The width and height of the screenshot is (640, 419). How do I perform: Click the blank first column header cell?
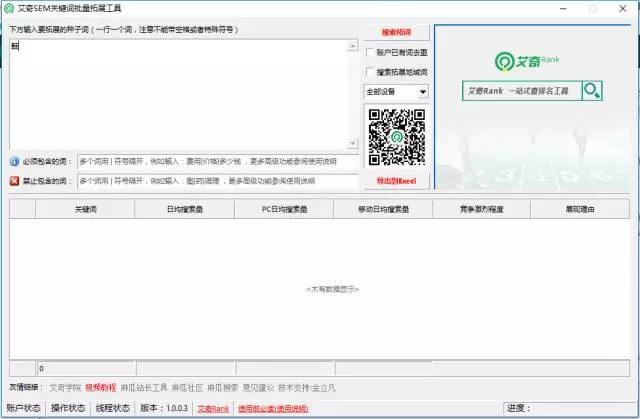[x=23, y=209]
